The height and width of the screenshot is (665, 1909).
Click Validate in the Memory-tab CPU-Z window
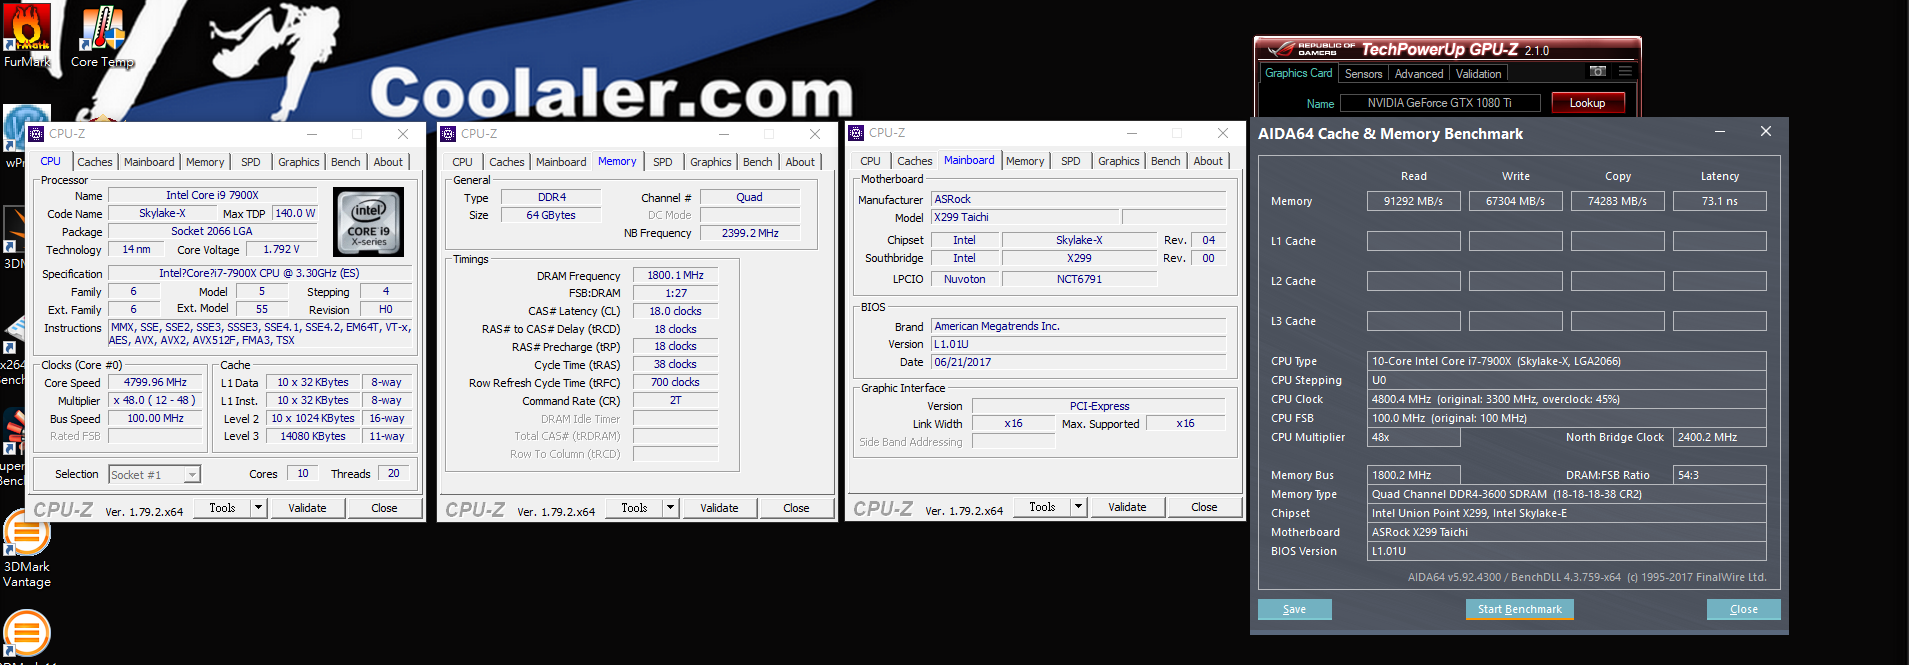coord(719,508)
